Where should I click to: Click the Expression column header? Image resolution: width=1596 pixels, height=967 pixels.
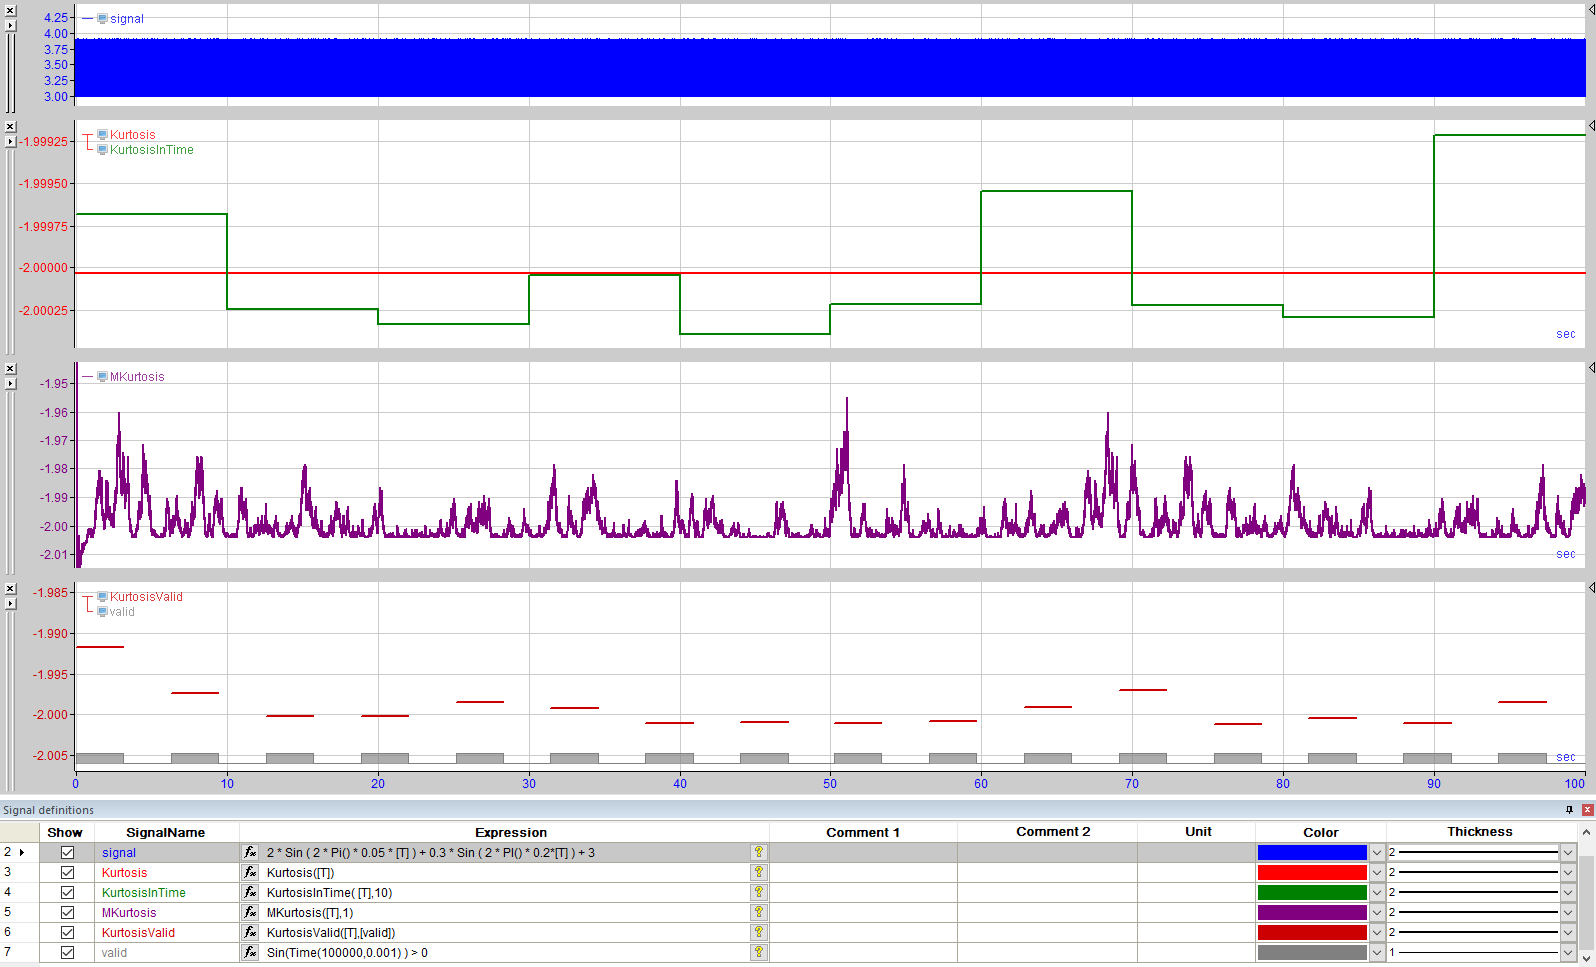click(511, 832)
